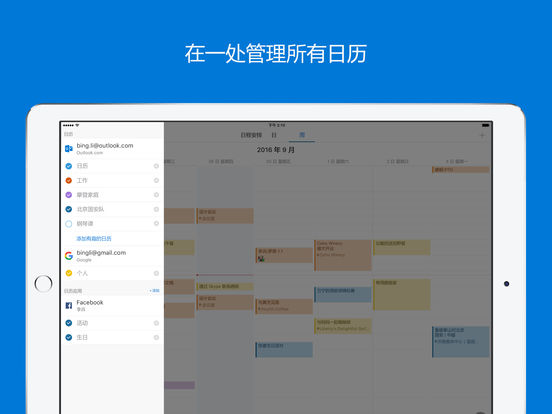Enable the unchecked 钢琴课 calendar checkbox
This screenshot has width=552, height=414.
pos(69,224)
